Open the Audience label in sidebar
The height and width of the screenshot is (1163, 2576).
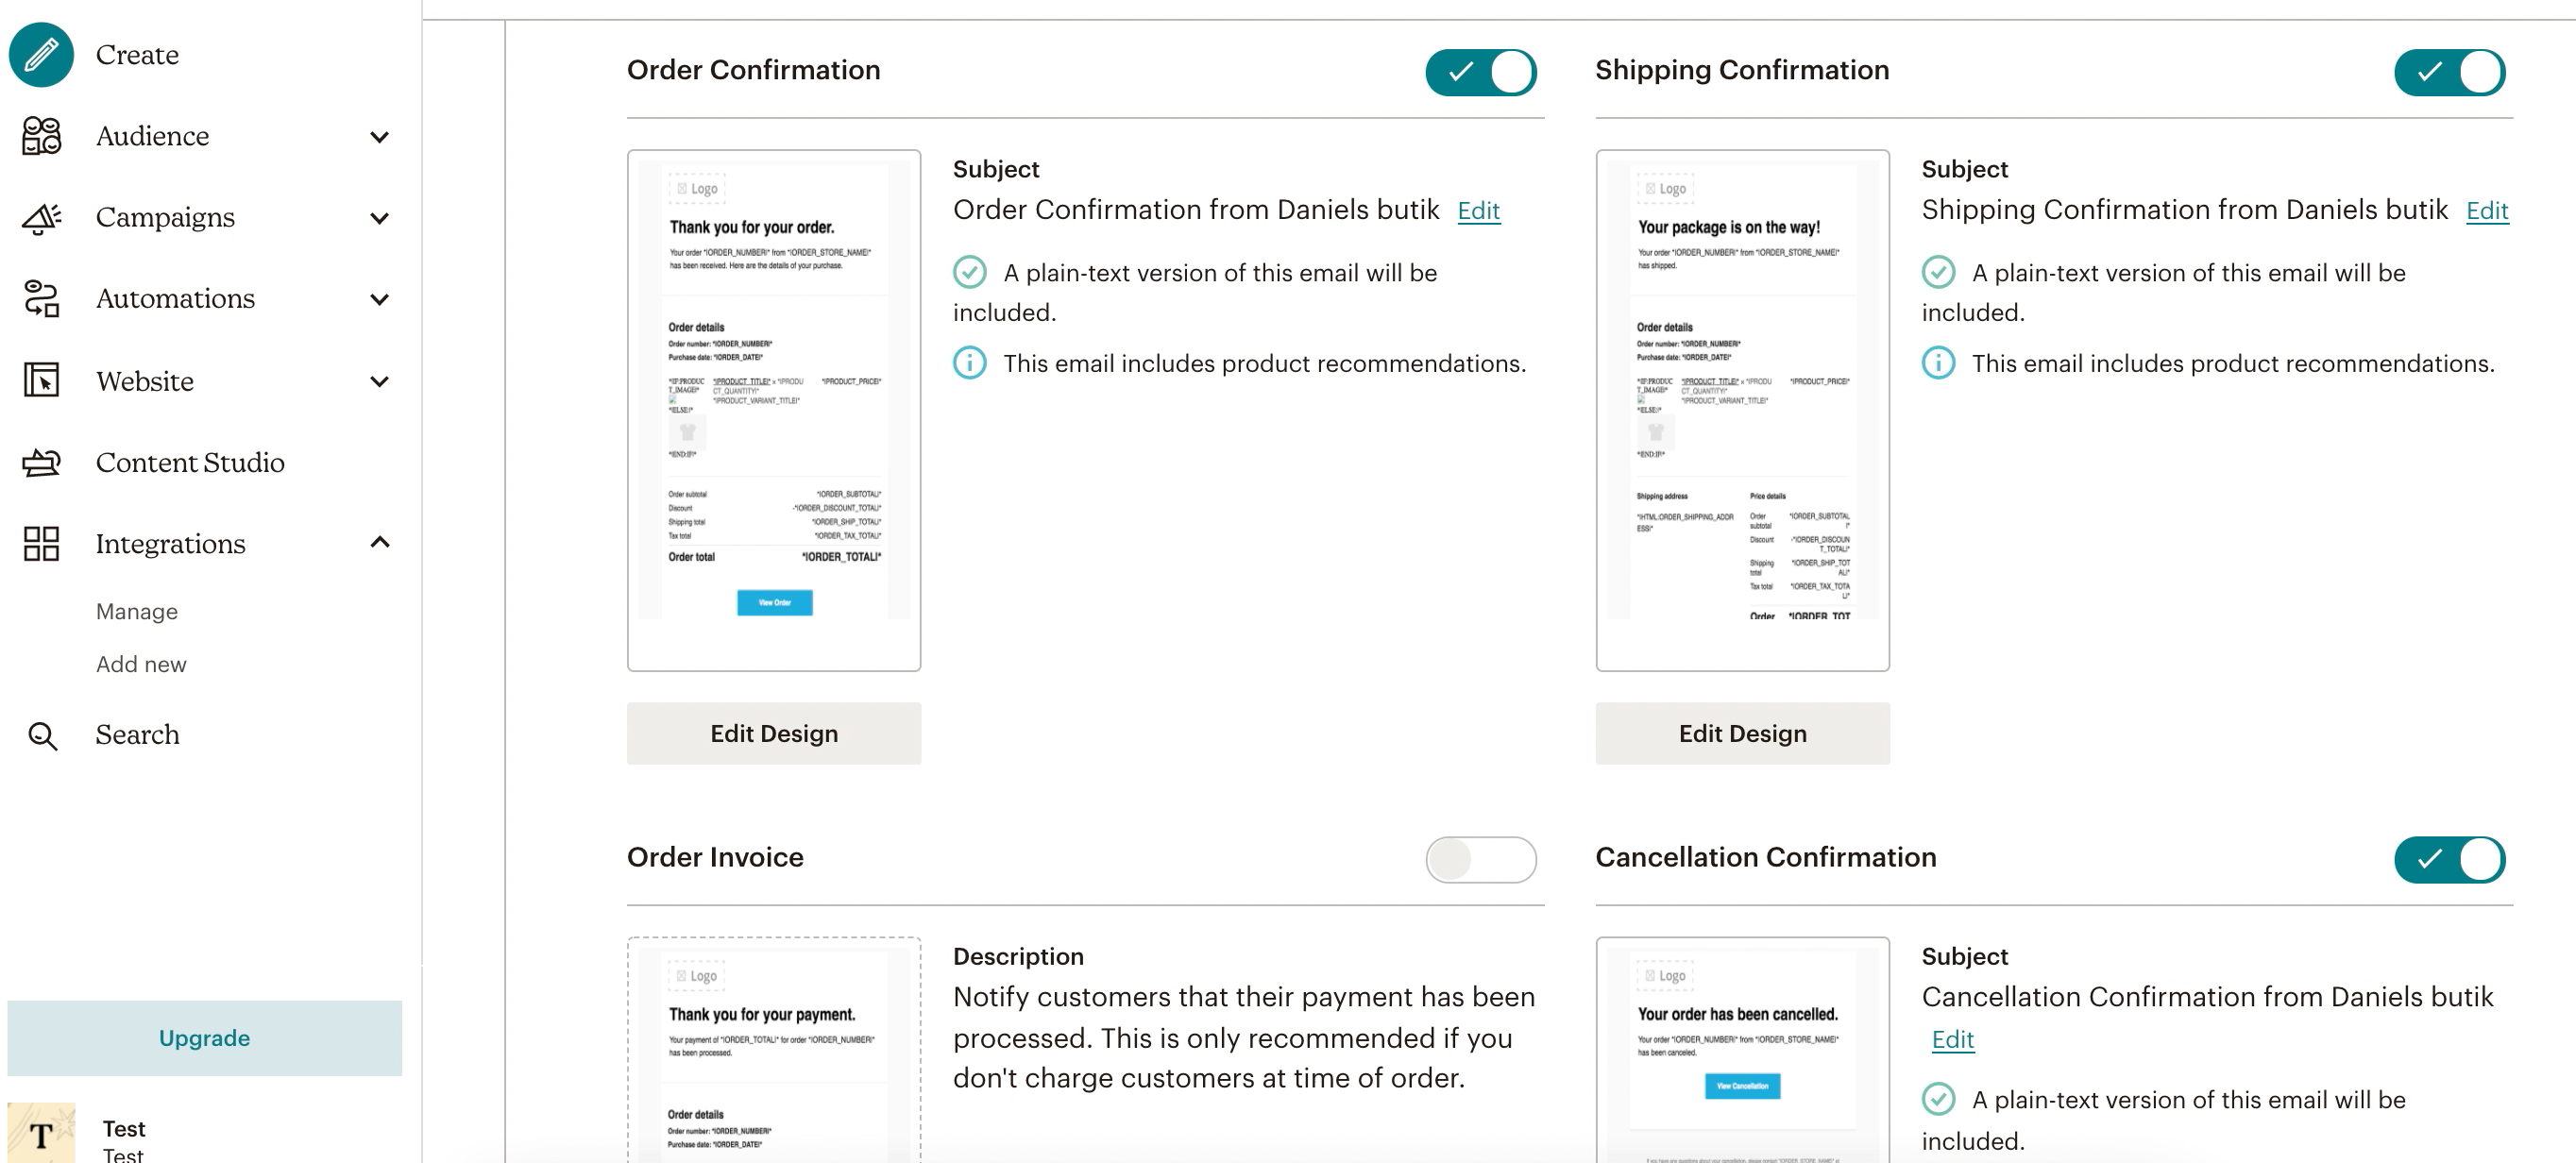[x=152, y=136]
